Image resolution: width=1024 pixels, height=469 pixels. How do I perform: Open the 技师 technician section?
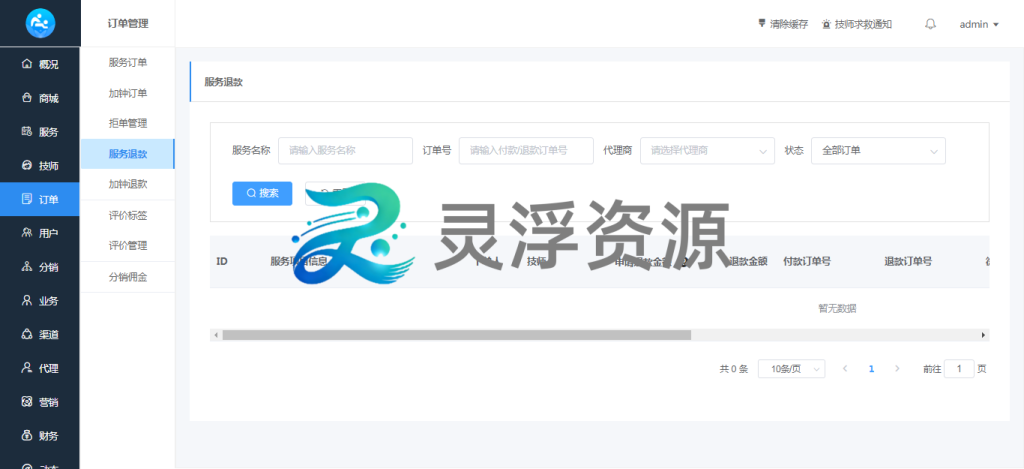click(40, 166)
